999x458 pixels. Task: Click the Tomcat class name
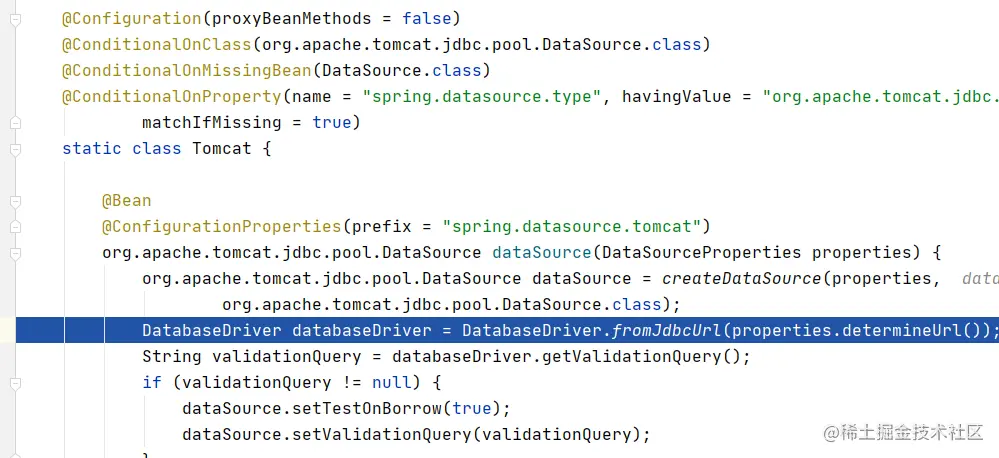point(222,148)
